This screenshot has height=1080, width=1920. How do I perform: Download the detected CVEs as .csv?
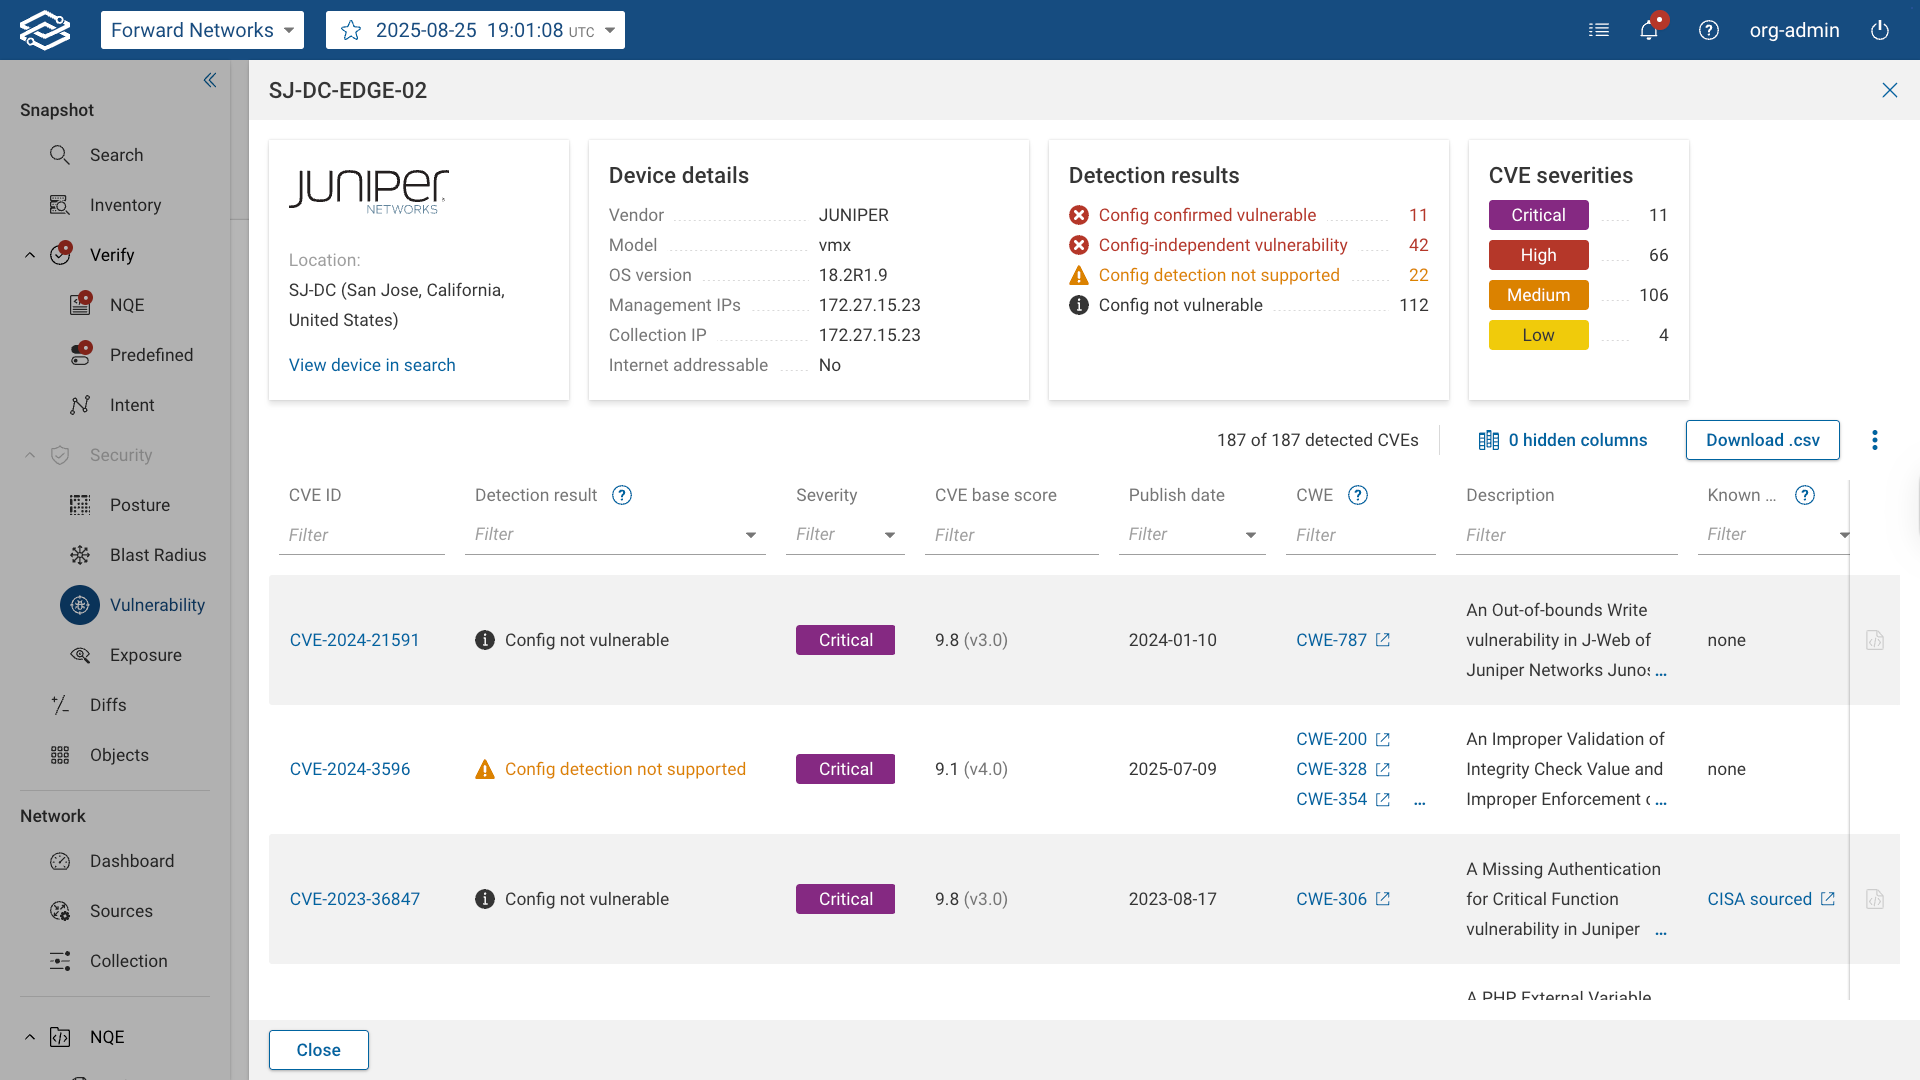[x=1762, y=440]
